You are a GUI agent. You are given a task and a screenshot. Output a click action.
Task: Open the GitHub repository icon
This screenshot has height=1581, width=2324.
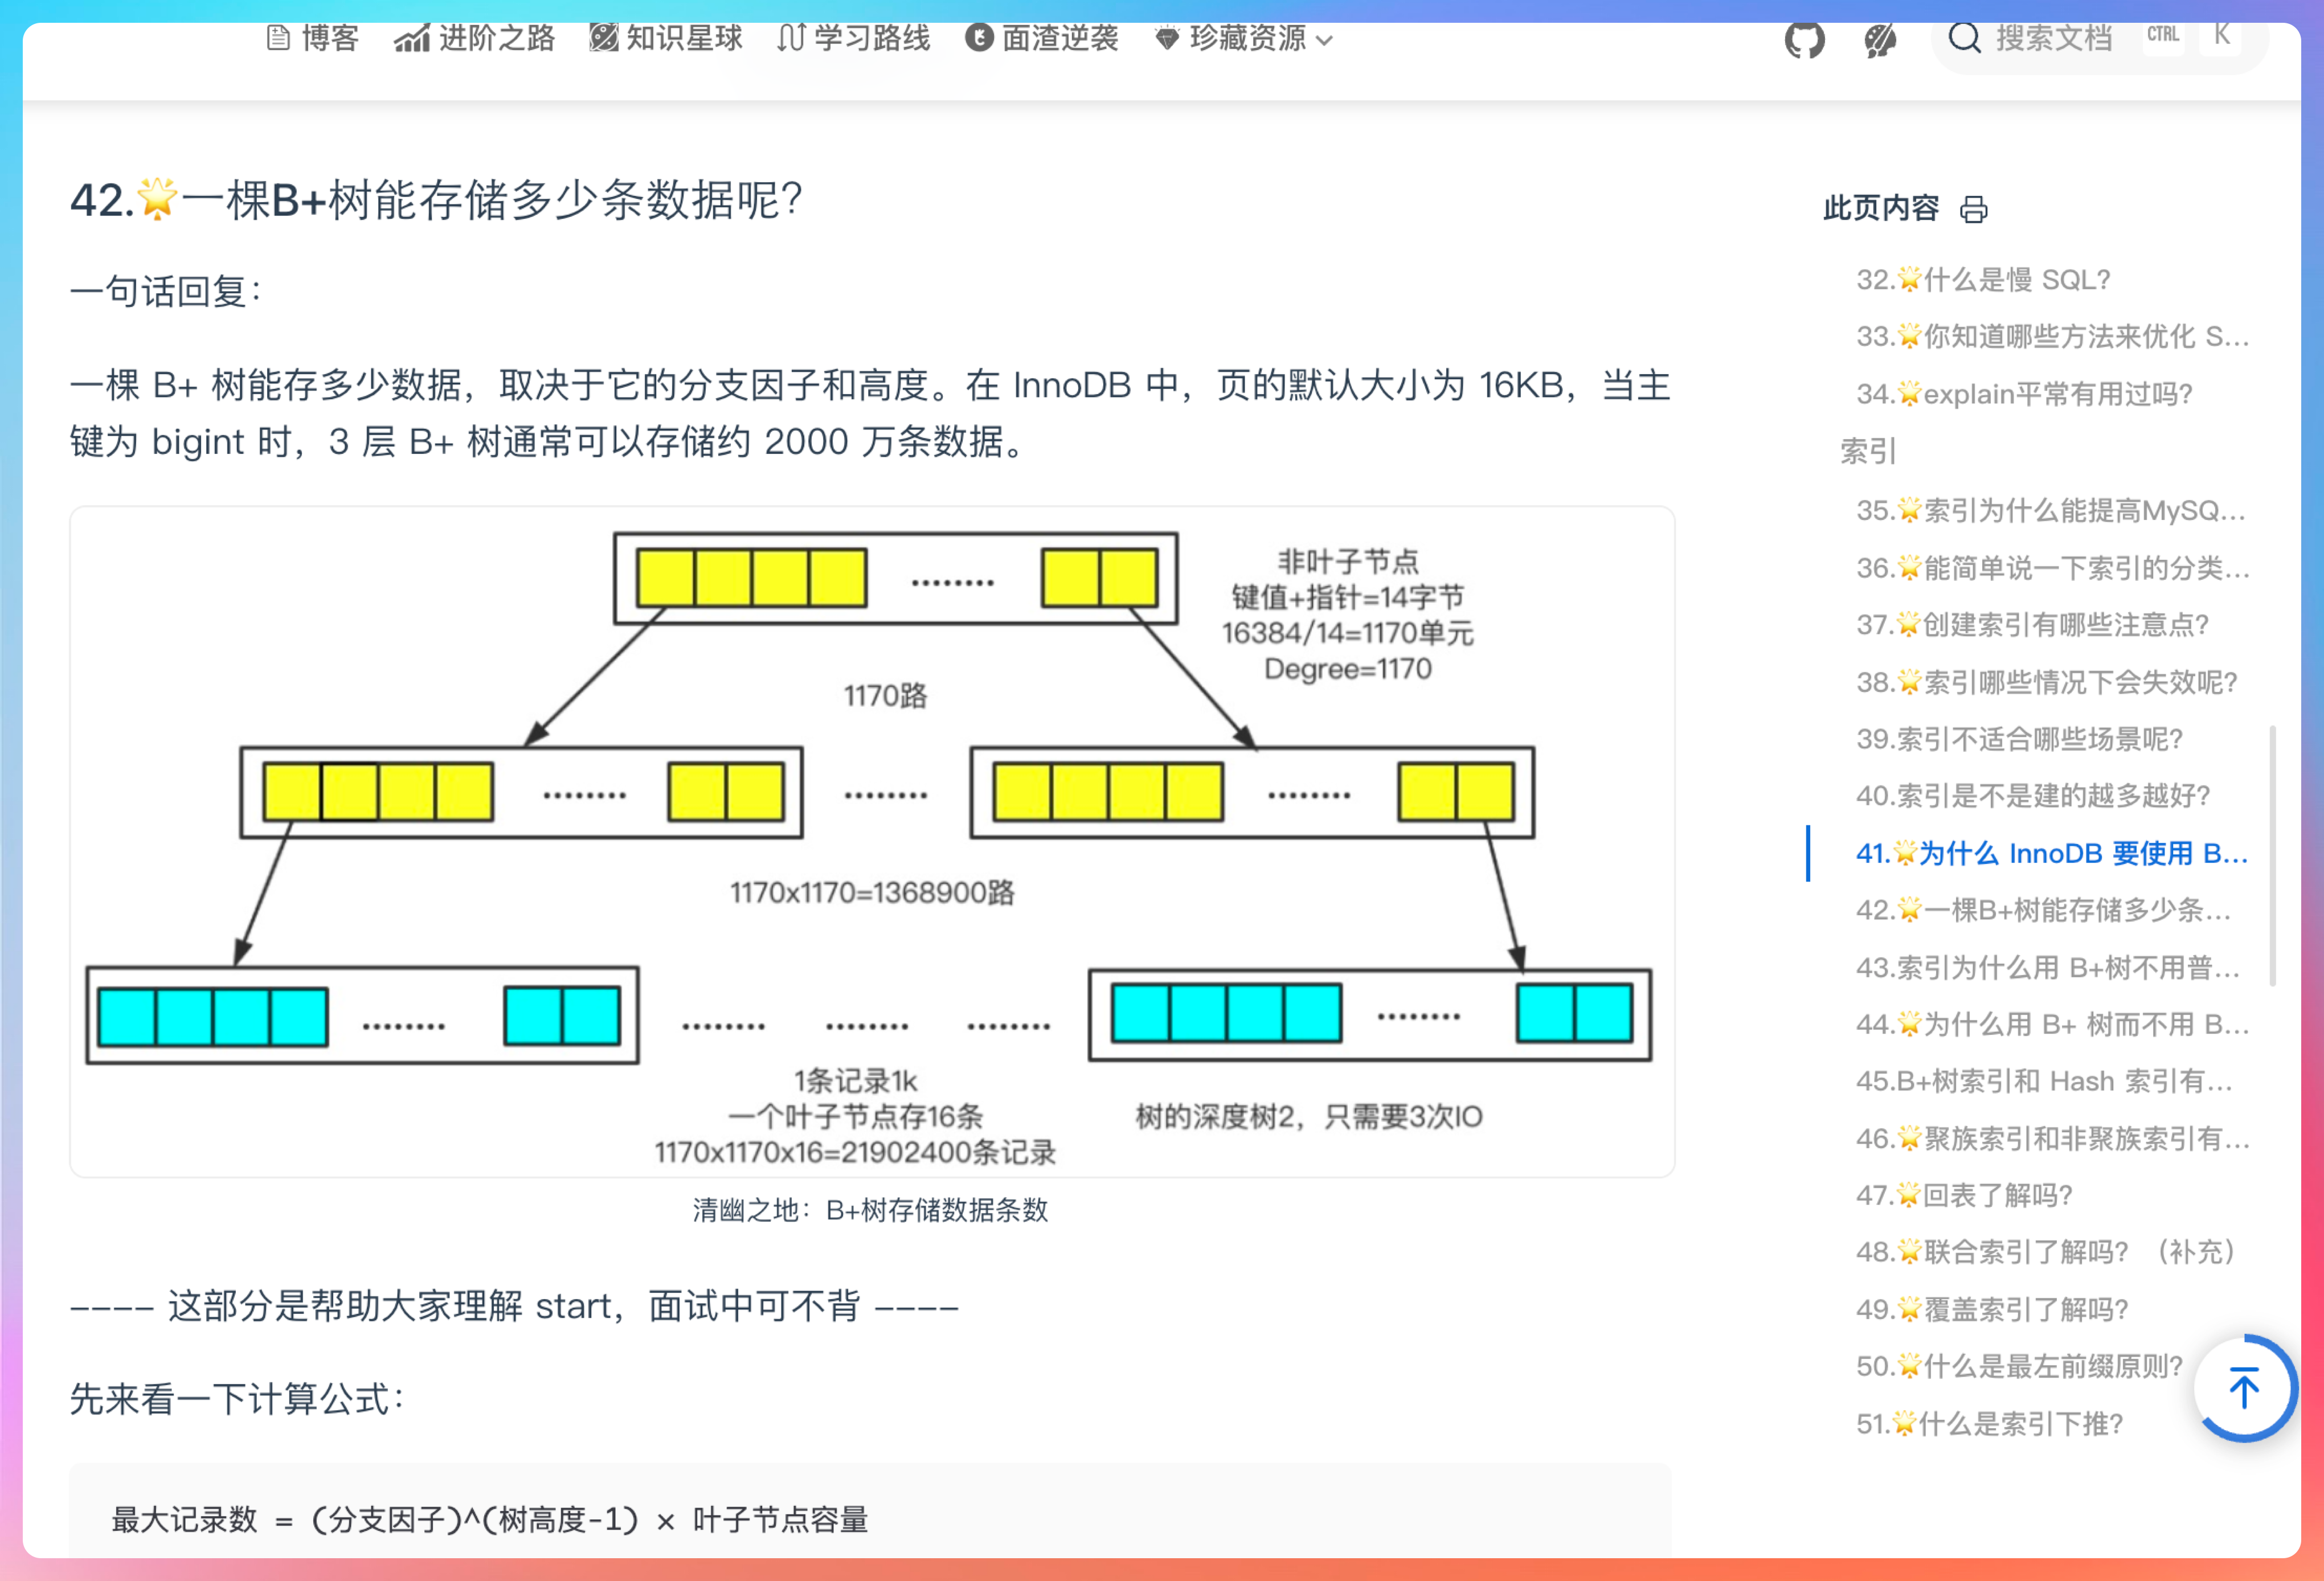click(1804, 40)
